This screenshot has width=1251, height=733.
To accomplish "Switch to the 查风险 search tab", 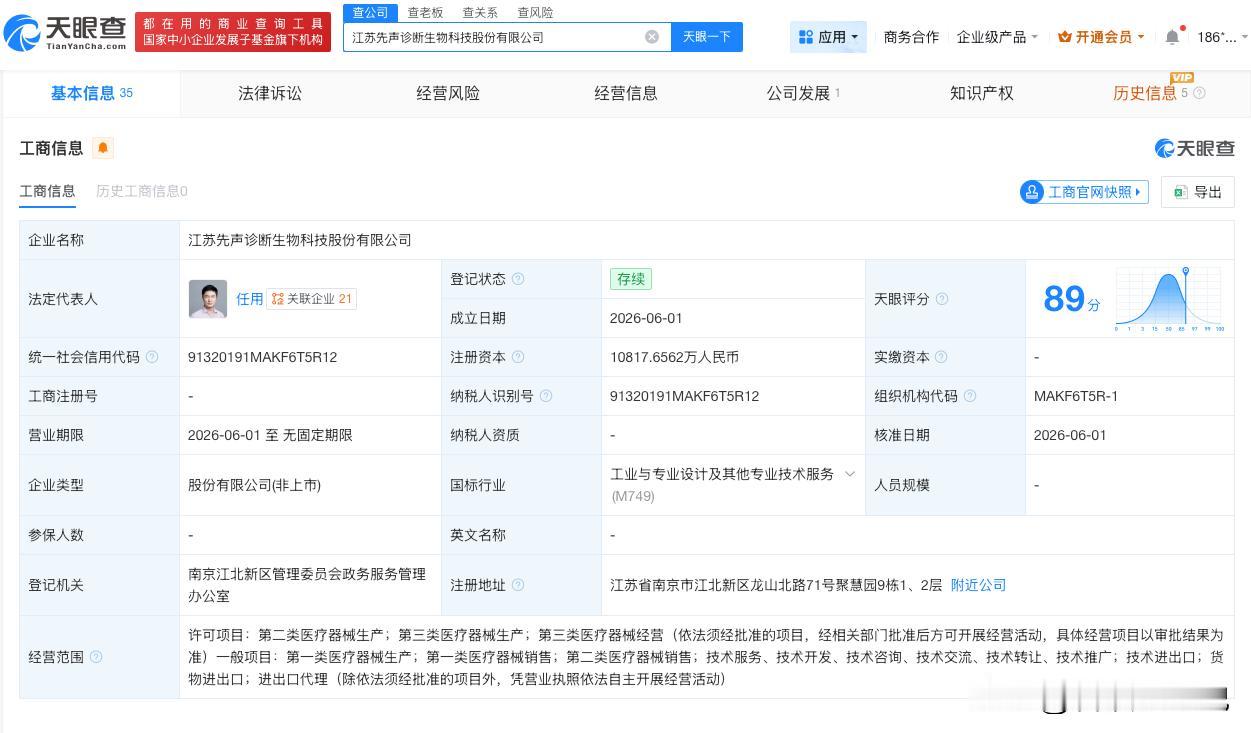I will (x=535, y=13).
